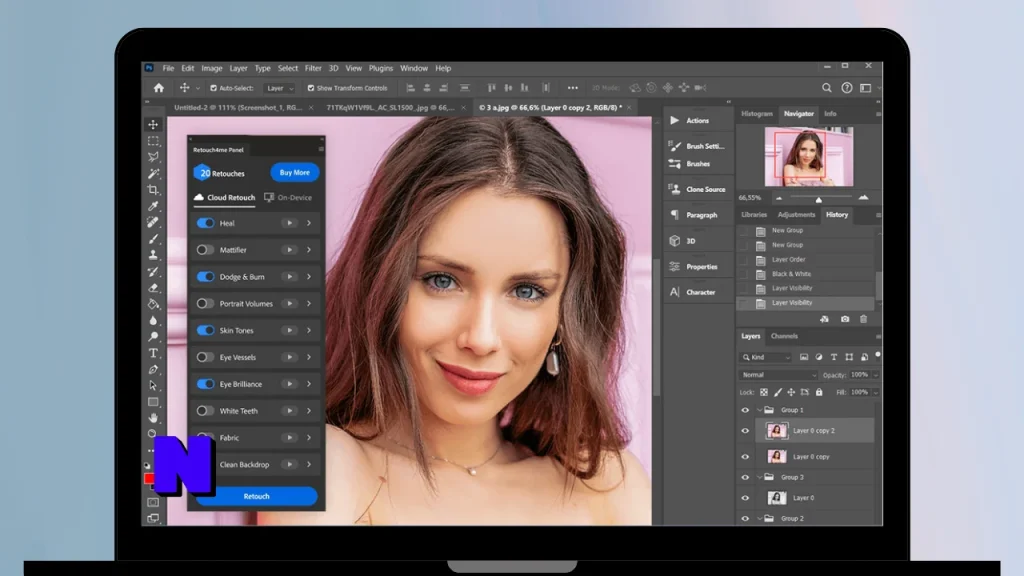The width and height of the screenshot is (1024, 576).
Task: Toggle the Dodge & Burn switch
Action: tap(206, 277)
